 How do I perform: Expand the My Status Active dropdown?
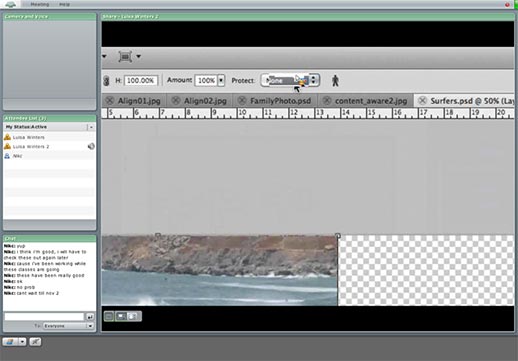click(91, 127)
